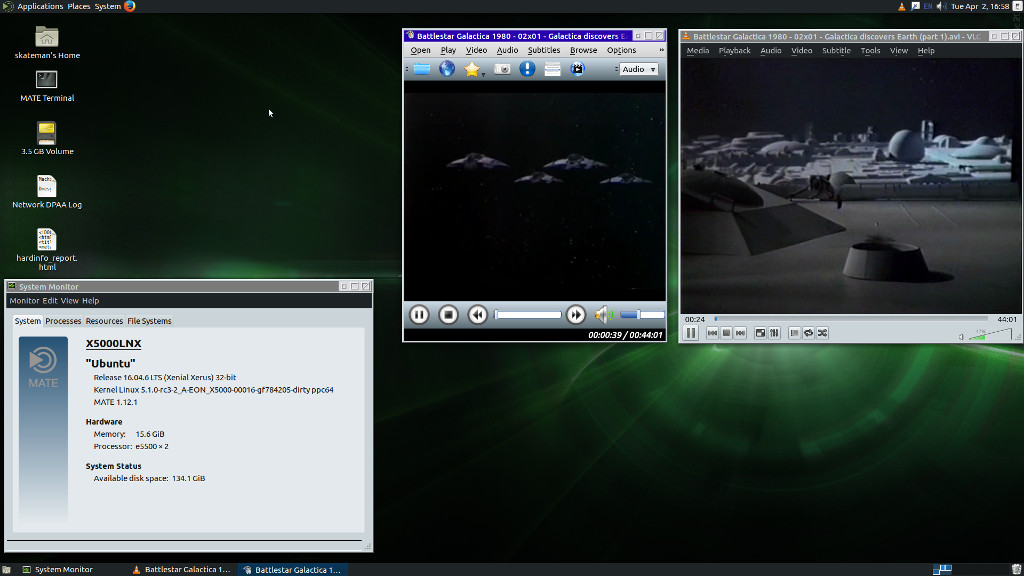Click SMPlayer's seek bar
The image size is (1024, 576).
(x=528, y=315)
